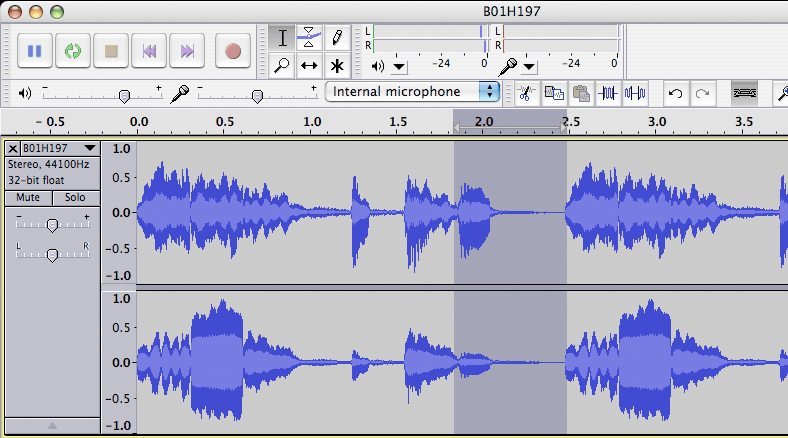Click the green loop Play button
788x438 pixels.
(x=73, y=51)
